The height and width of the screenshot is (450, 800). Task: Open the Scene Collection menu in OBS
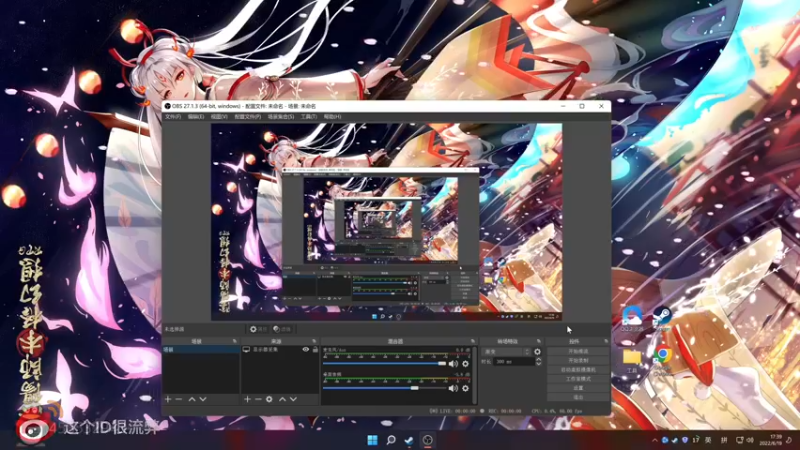[281, 117]
